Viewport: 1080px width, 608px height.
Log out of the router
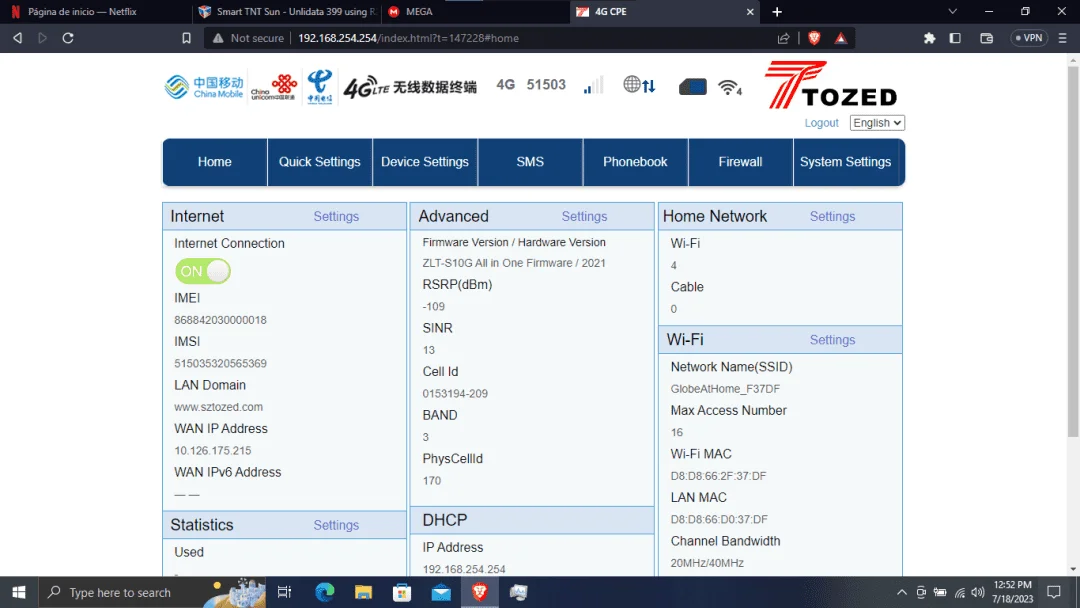click(821, 123)
